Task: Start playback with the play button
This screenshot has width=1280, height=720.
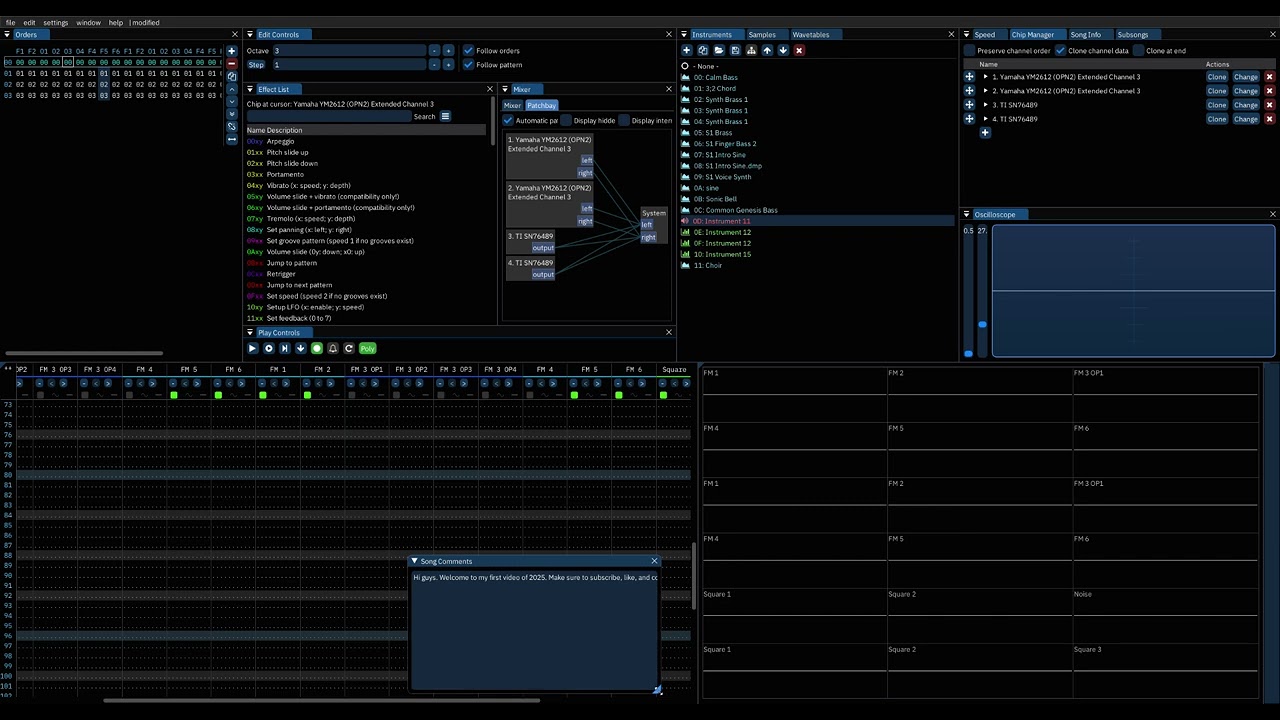Action: (x=252, y=348)
